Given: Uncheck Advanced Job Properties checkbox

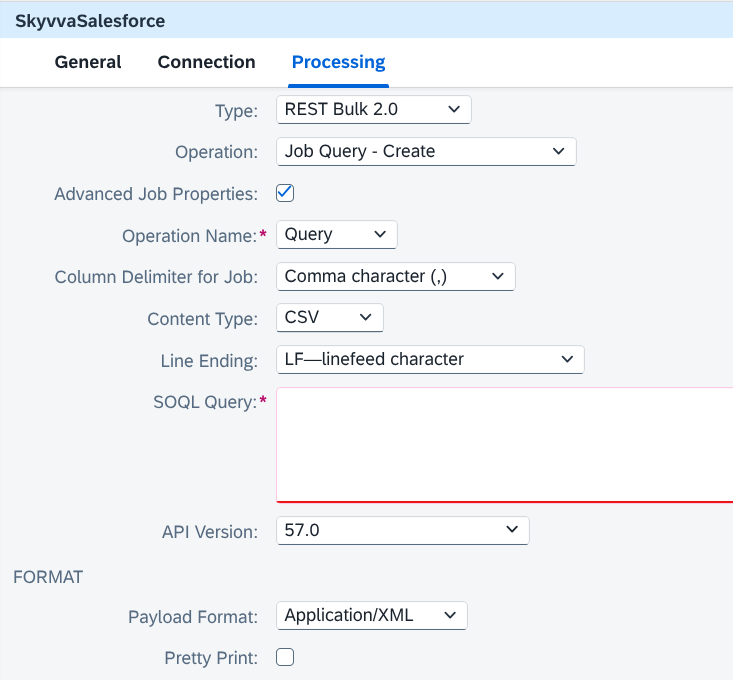Looking at the screenshot, I should 285,193.
